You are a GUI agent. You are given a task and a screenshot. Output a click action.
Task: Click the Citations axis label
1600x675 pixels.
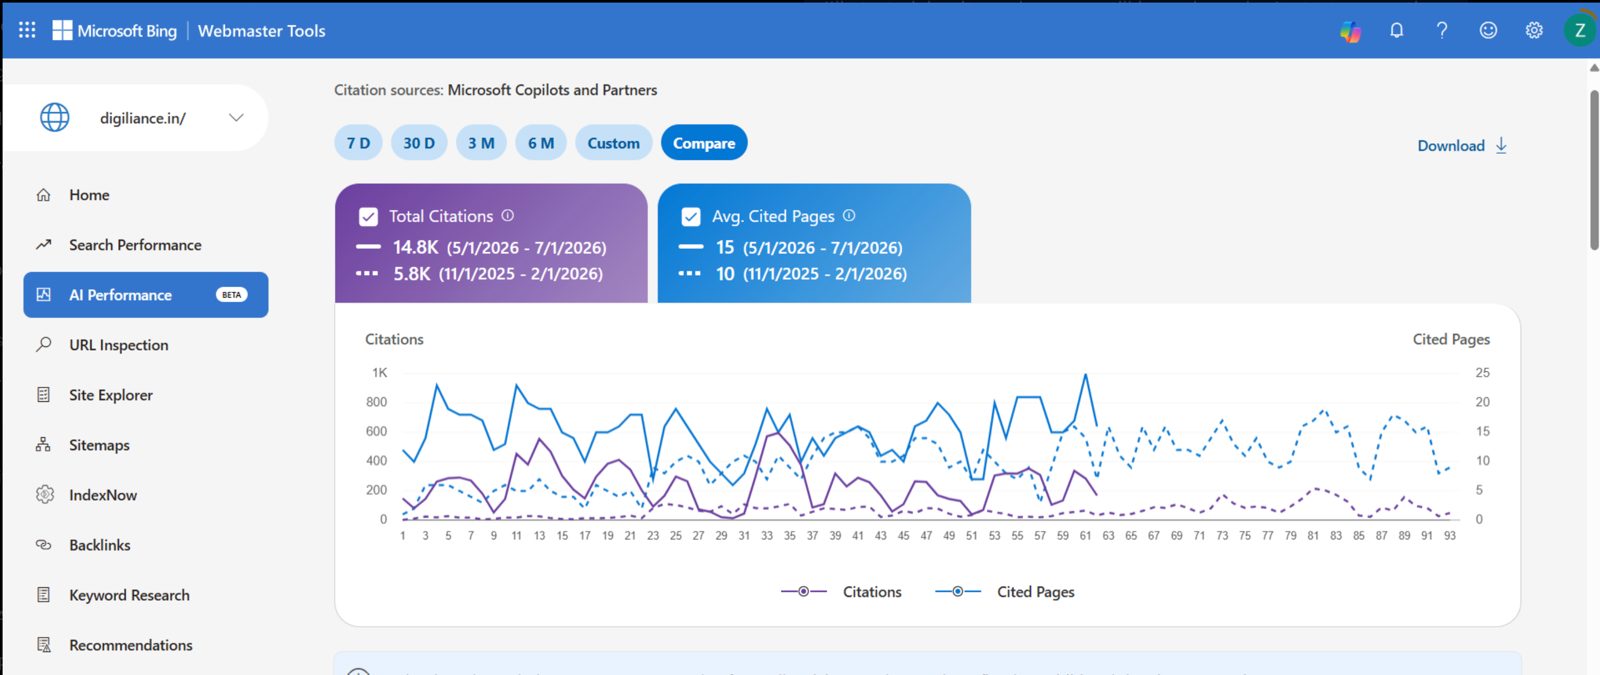coord(394,339)
